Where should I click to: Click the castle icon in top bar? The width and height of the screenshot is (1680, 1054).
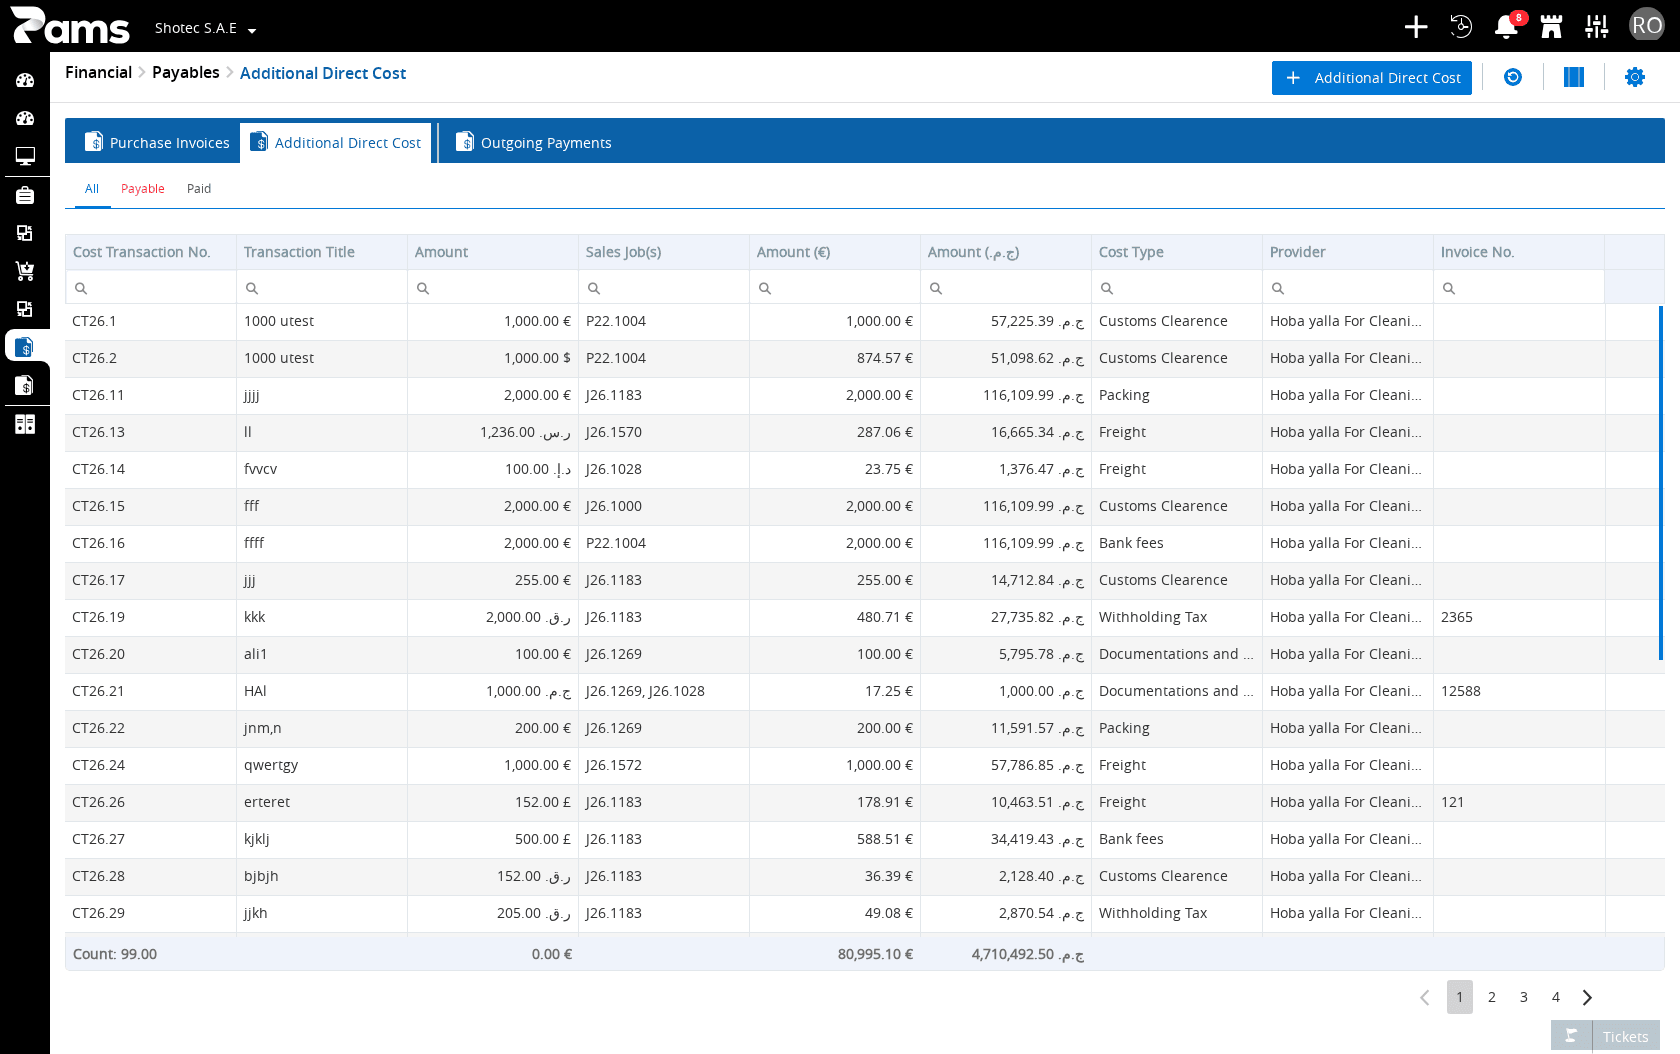click(1551, 27)
